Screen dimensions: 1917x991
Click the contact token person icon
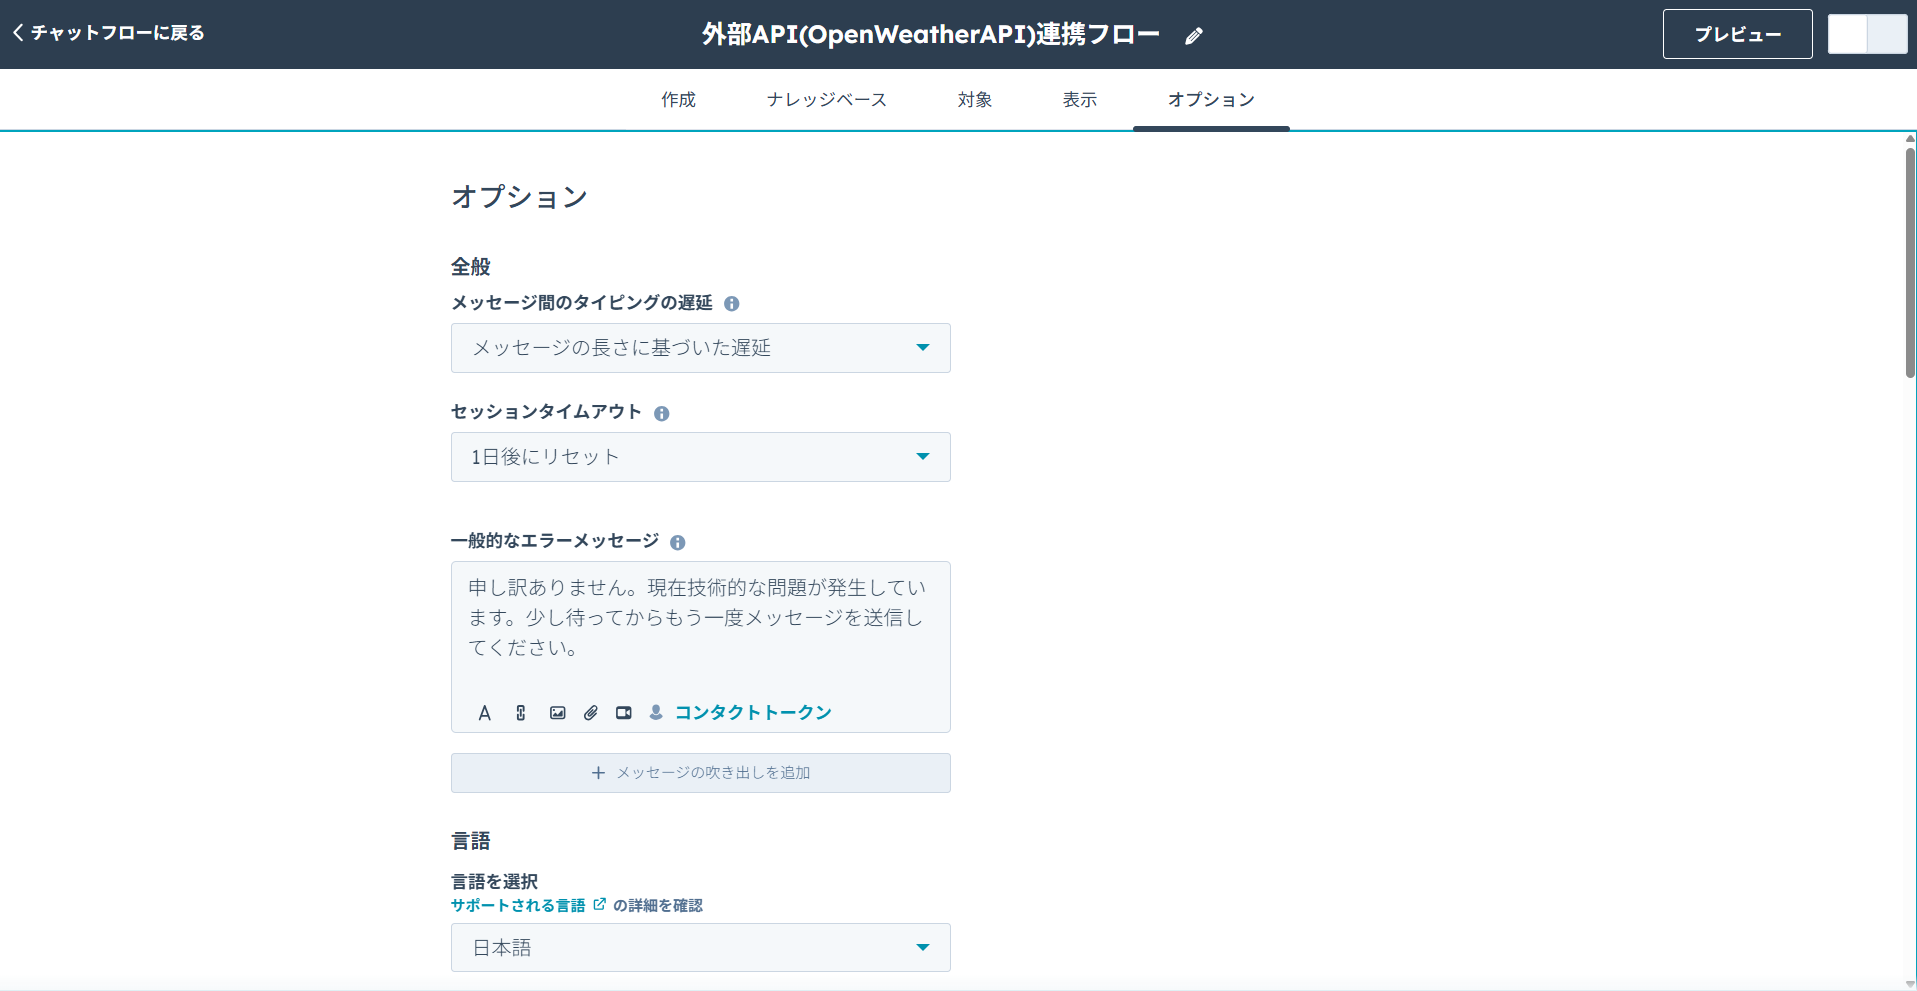coord(656,712)
